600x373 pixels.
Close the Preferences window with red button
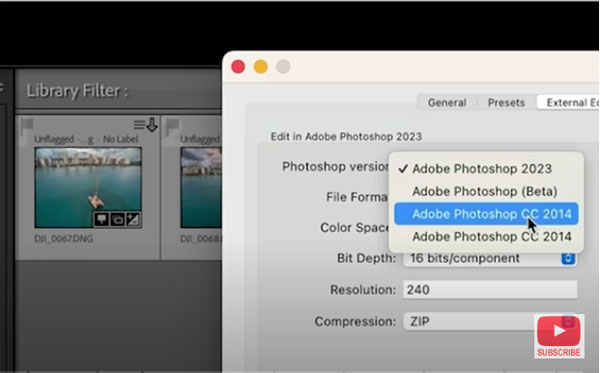coord(238,67)
